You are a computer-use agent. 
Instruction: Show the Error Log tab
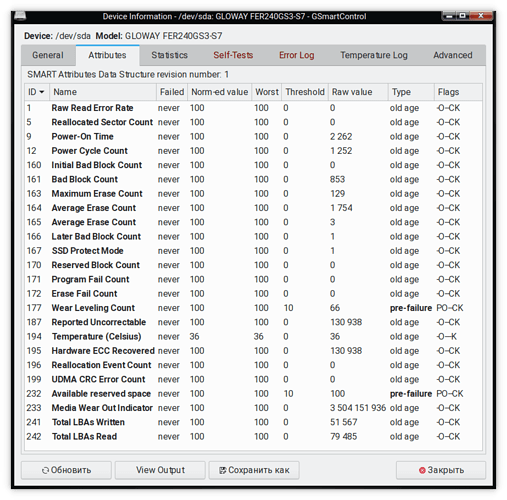coord(296,55)
